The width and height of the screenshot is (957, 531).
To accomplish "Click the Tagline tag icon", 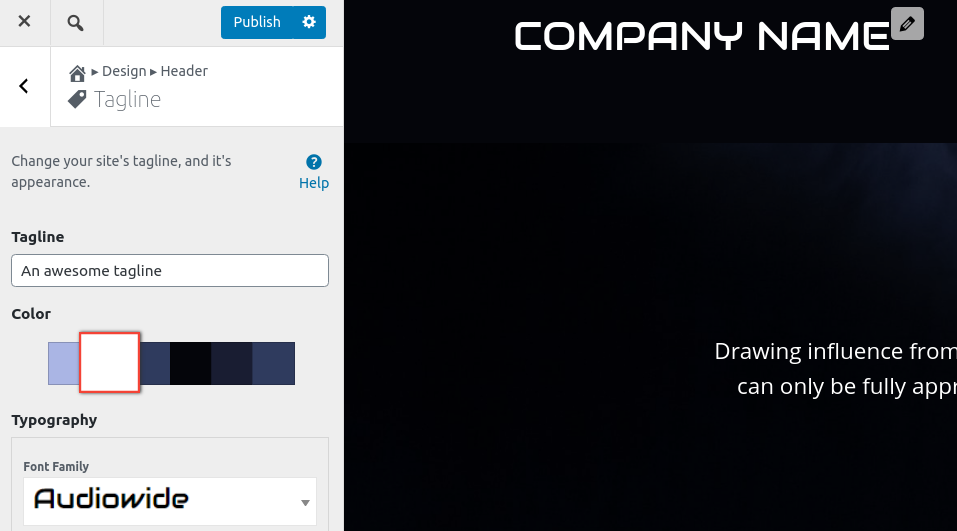I will (x=77, y=99).
